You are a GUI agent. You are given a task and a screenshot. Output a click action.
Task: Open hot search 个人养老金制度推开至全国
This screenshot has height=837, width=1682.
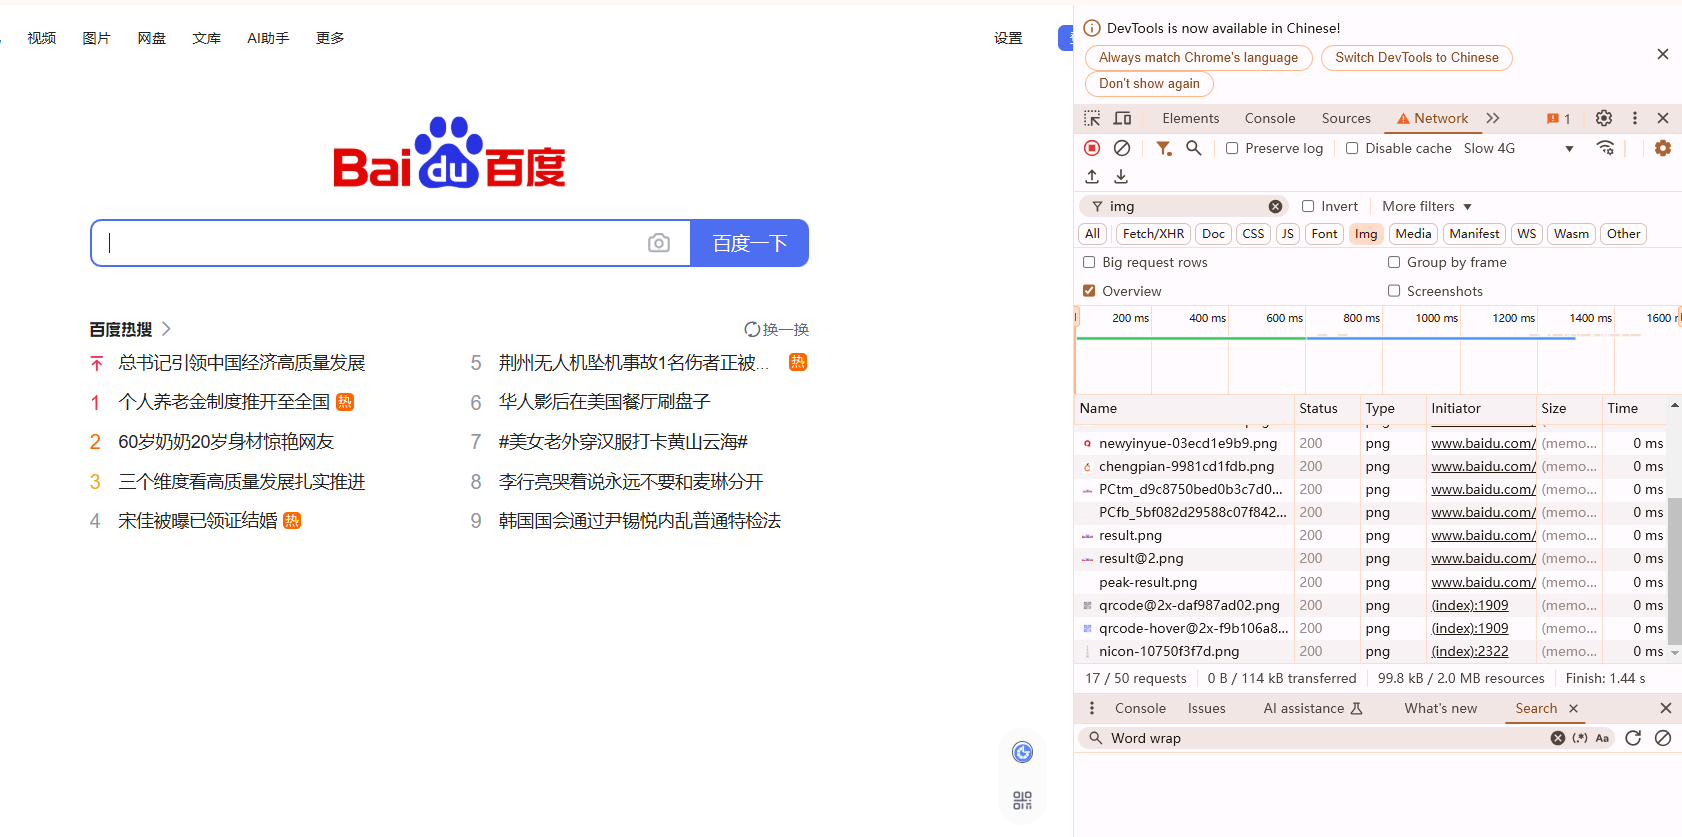click(224, 402)
